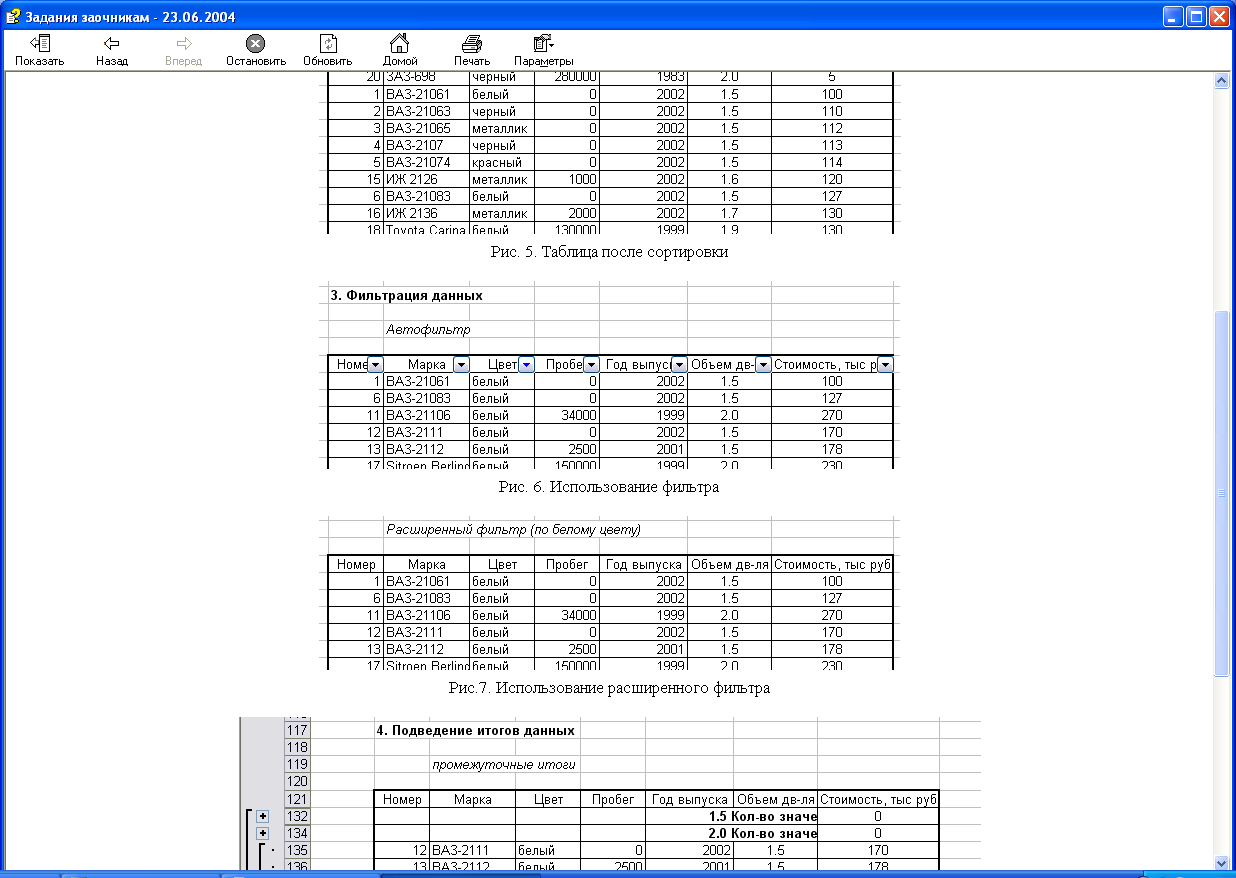Viewport: 1236px width, 878px height.
Task: Click heading '3. Фильтрация данных'
Action: (406, 295)
